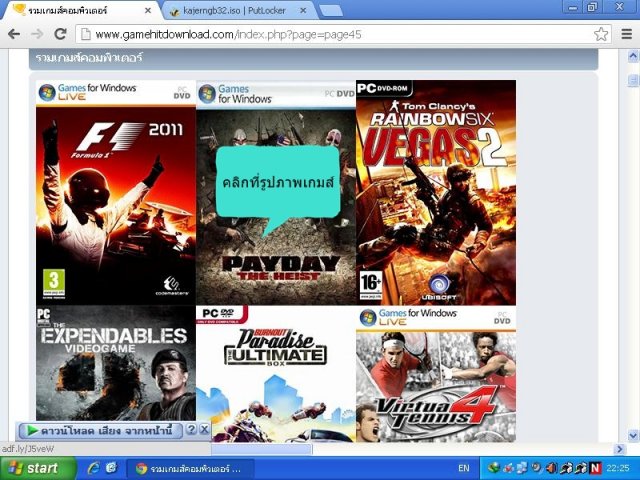Click the red N tray icon
This screenshot has width=640, height=480.
tap(596, 468)
